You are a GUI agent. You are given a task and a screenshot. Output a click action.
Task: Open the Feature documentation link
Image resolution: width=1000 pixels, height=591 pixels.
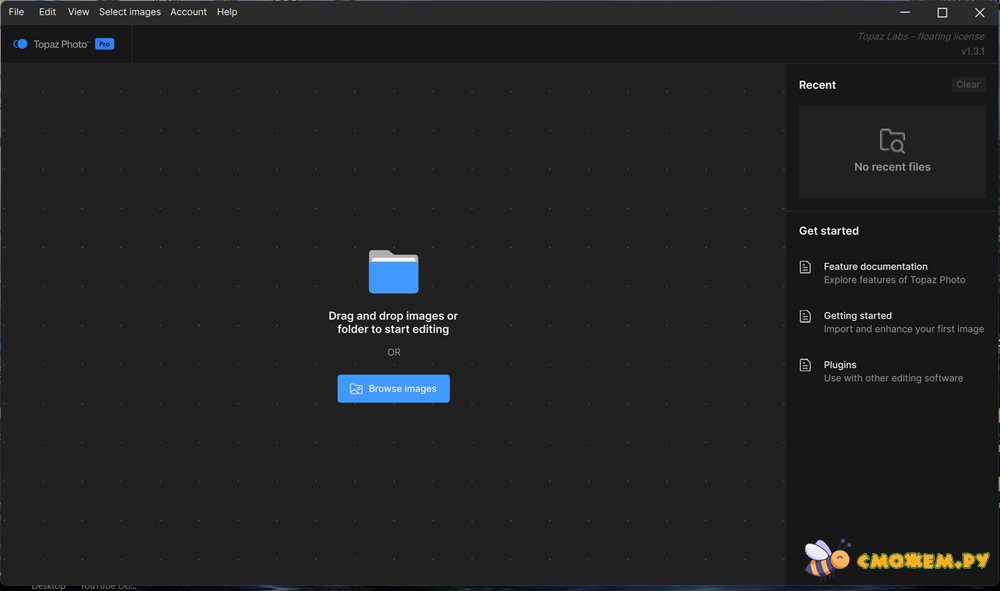click(875, 267)
